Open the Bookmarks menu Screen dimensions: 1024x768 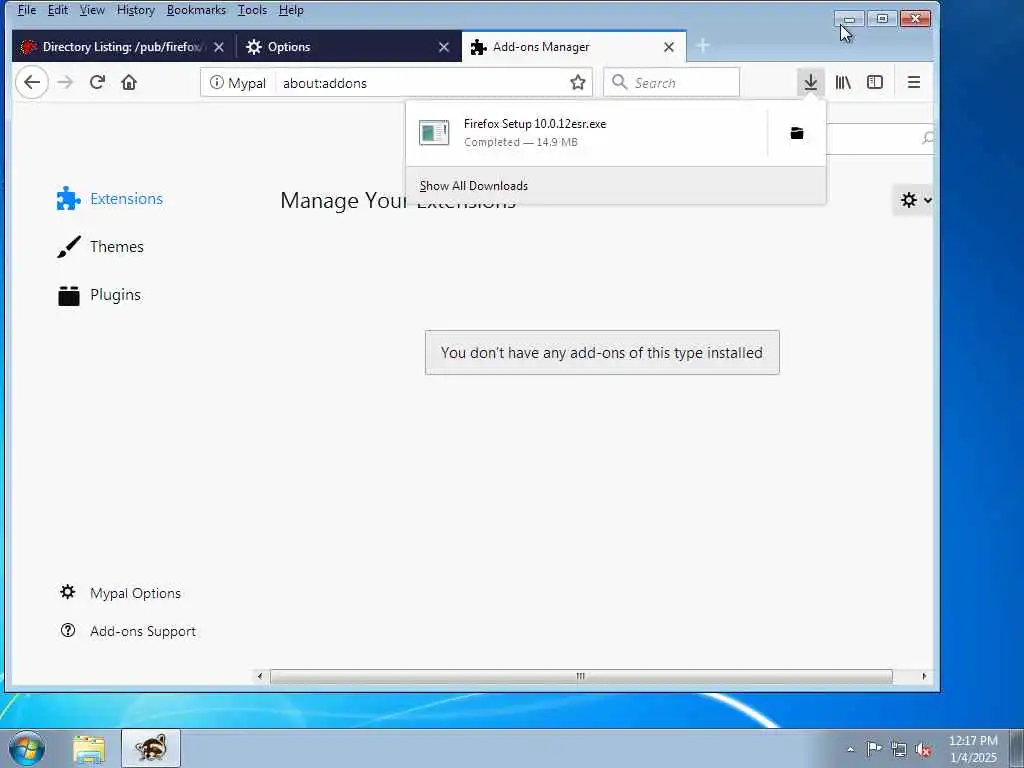point(196,10)
